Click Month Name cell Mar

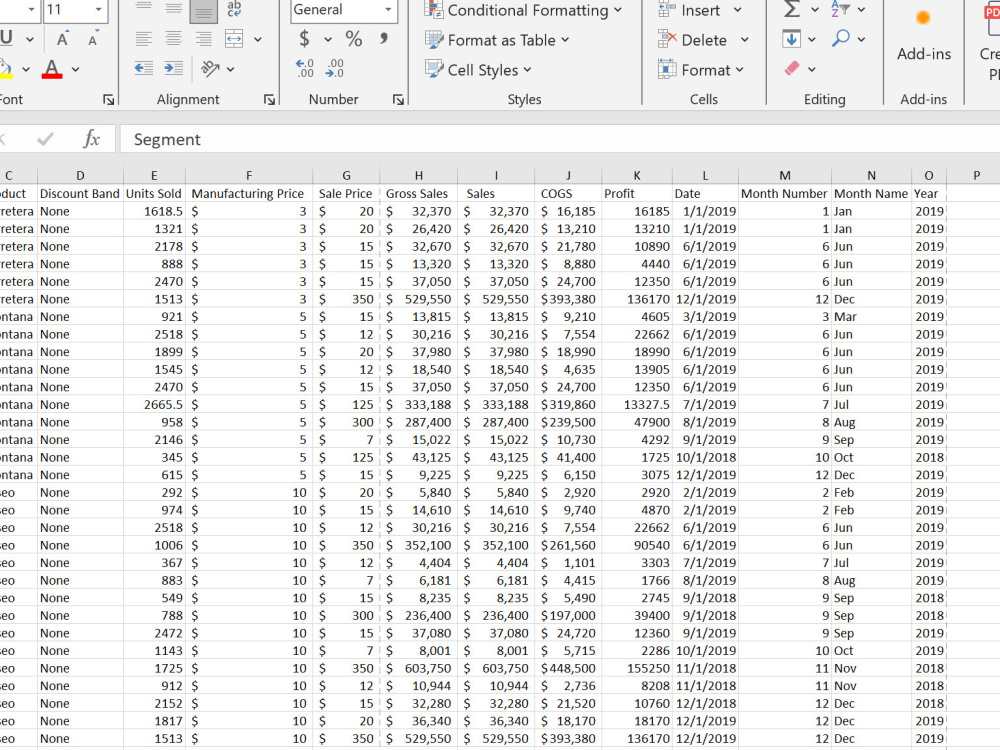coord(871,316)
